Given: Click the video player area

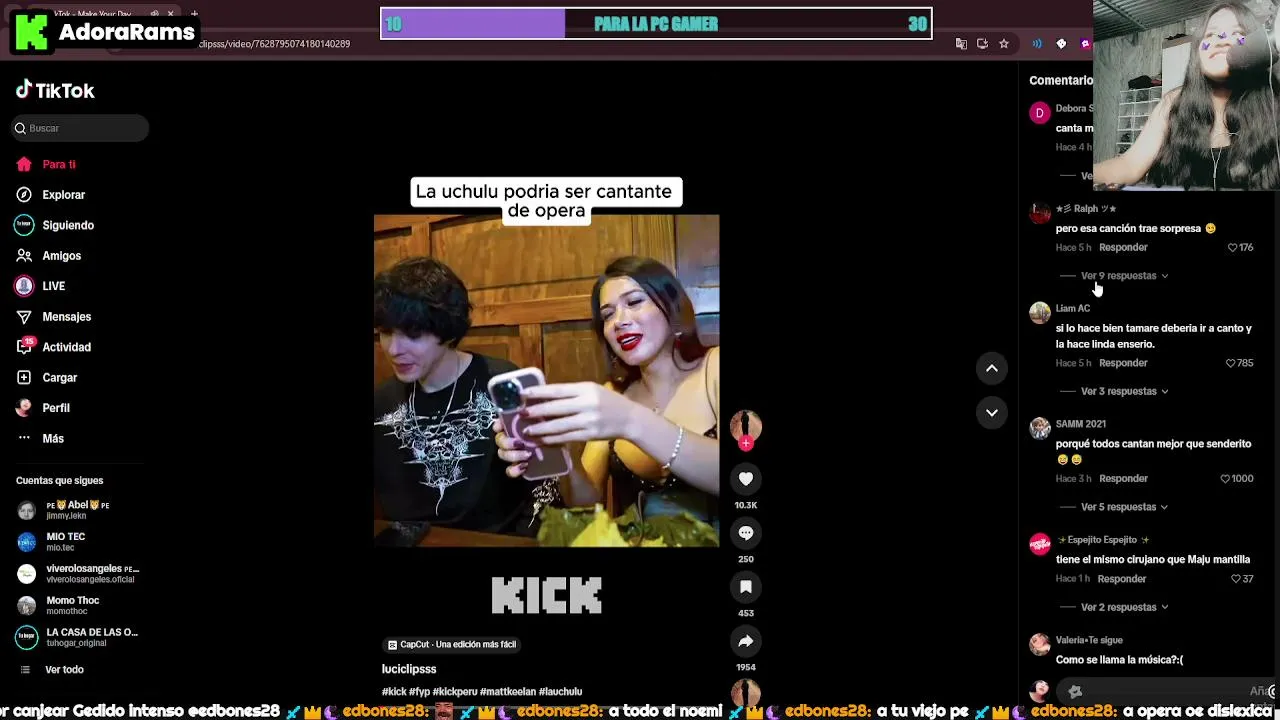Looking at the screenshot, I should point(546,380).
